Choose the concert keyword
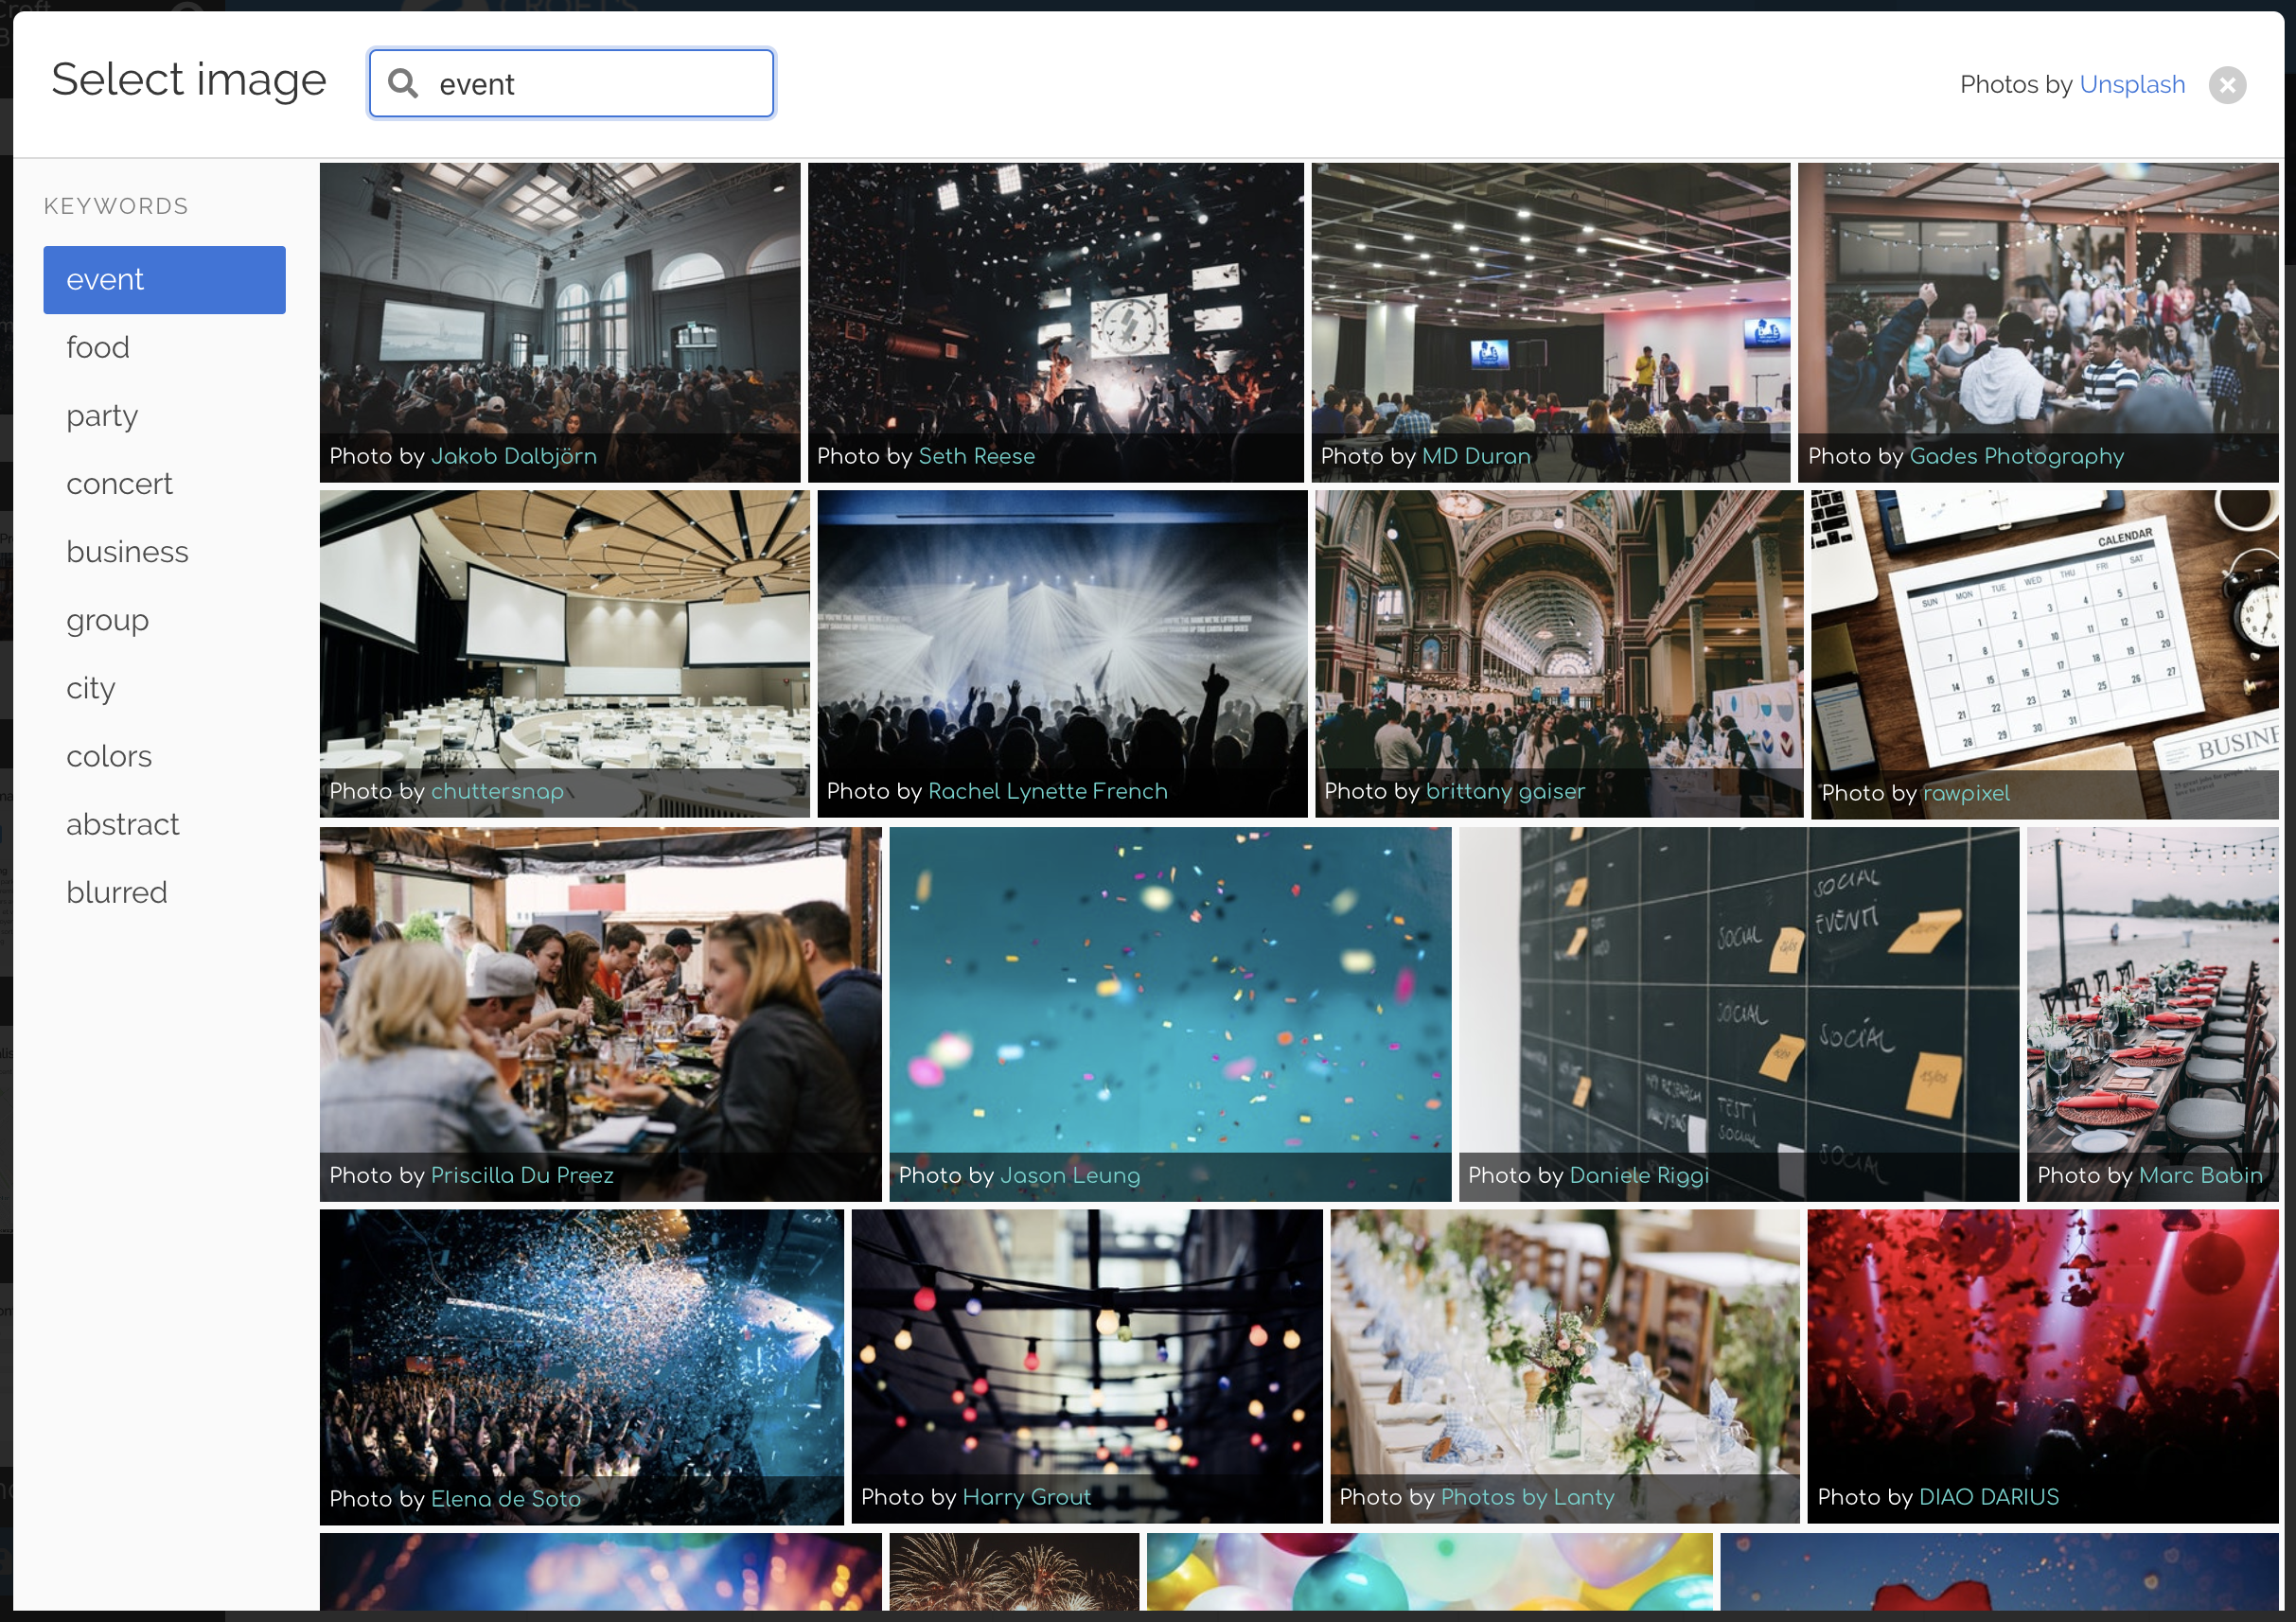The height and width of the screenshot is (1622, 2296). (119, 484)
